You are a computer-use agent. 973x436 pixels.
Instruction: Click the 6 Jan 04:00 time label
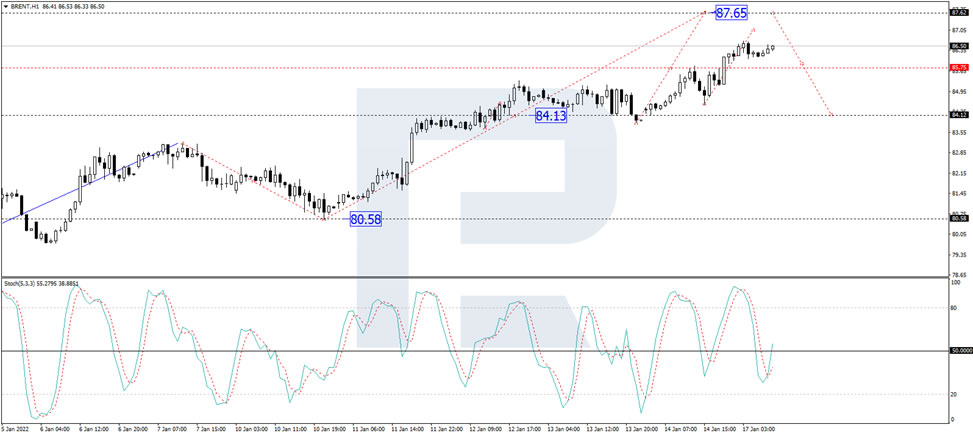tap(53, 428)
